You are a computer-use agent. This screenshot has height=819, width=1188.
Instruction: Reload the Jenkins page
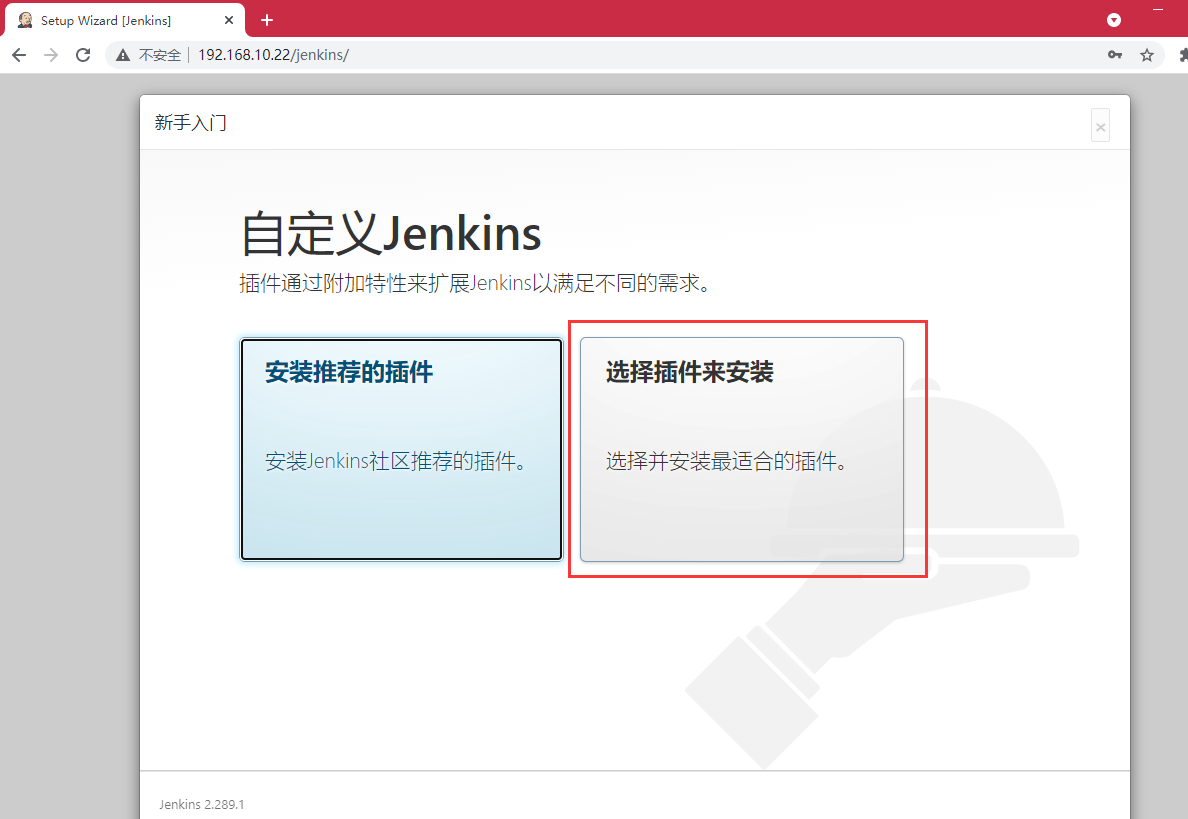(83, 55)
